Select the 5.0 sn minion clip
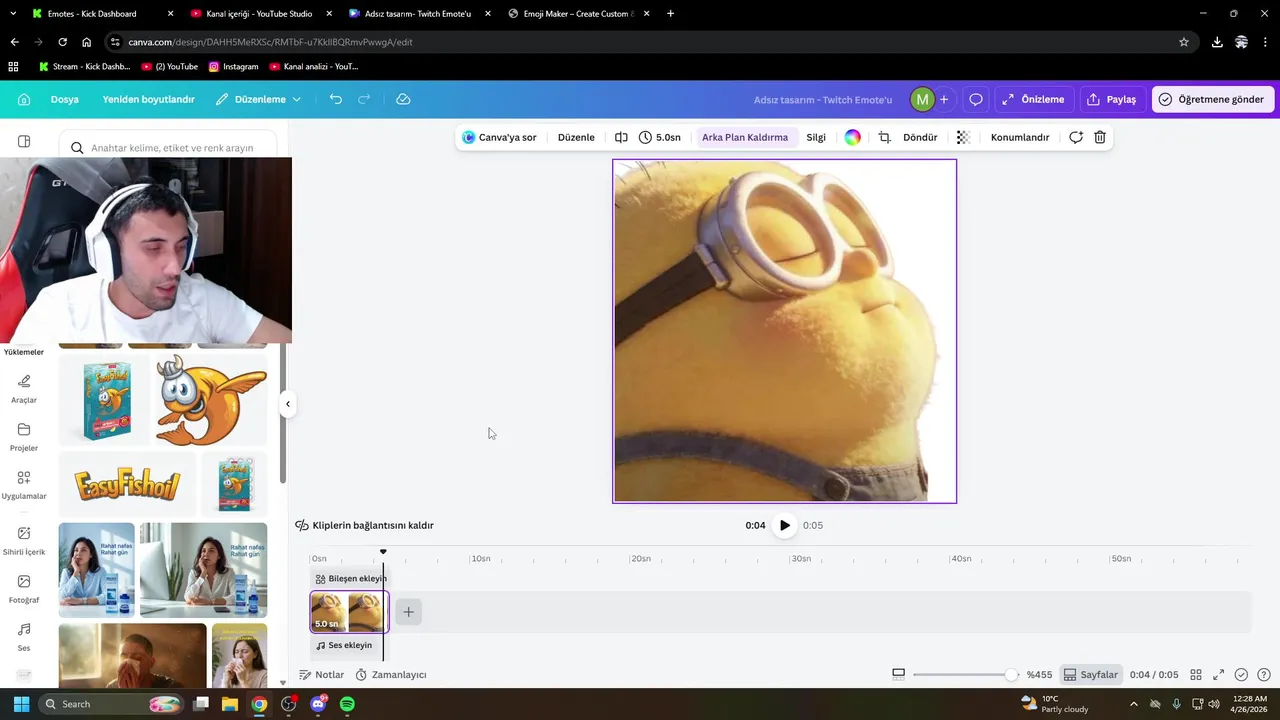Viewport: 1280px width, 720px height. click(349, 612)
